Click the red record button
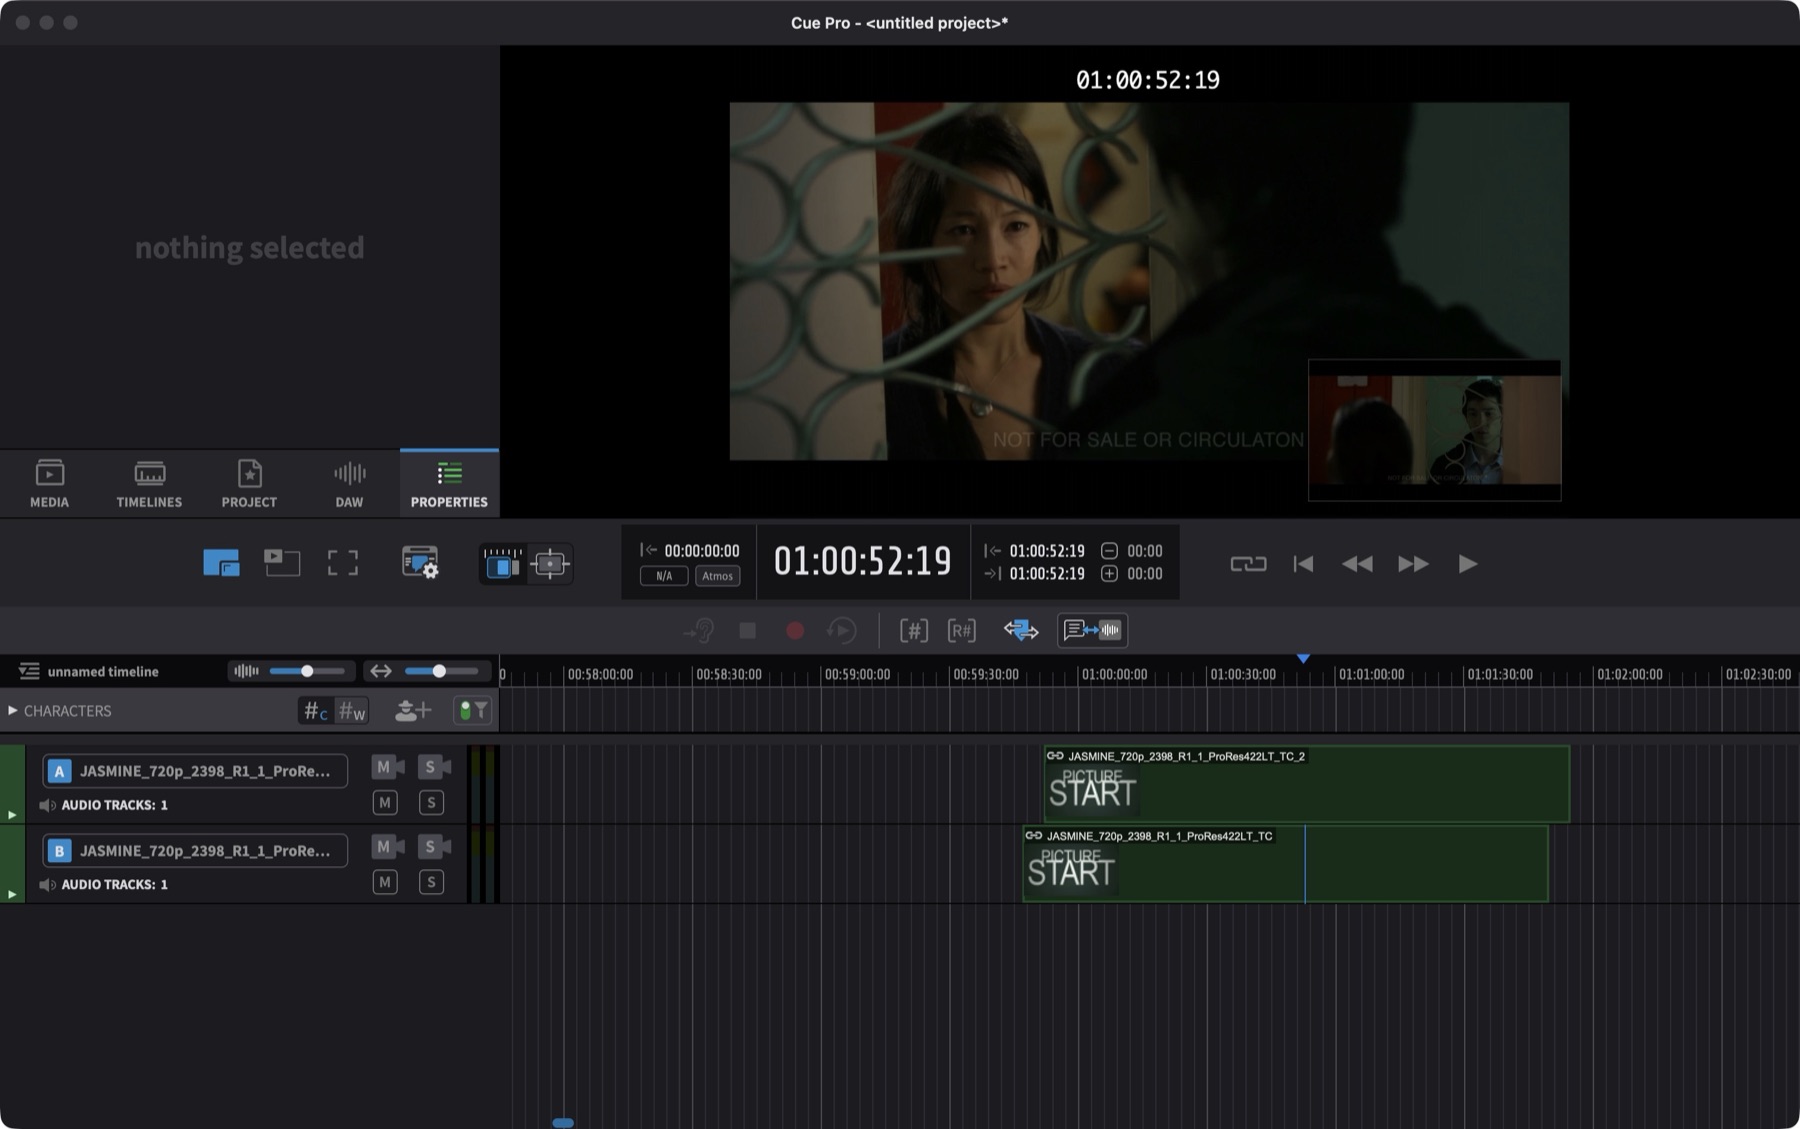The image size is (1800, 1129). pyautogui.click(x=795, y=630)
